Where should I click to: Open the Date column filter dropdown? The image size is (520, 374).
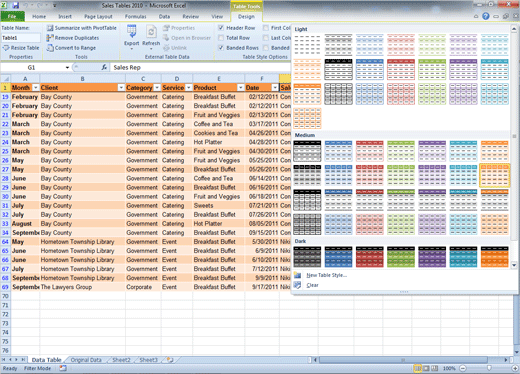tap(275, 88)
